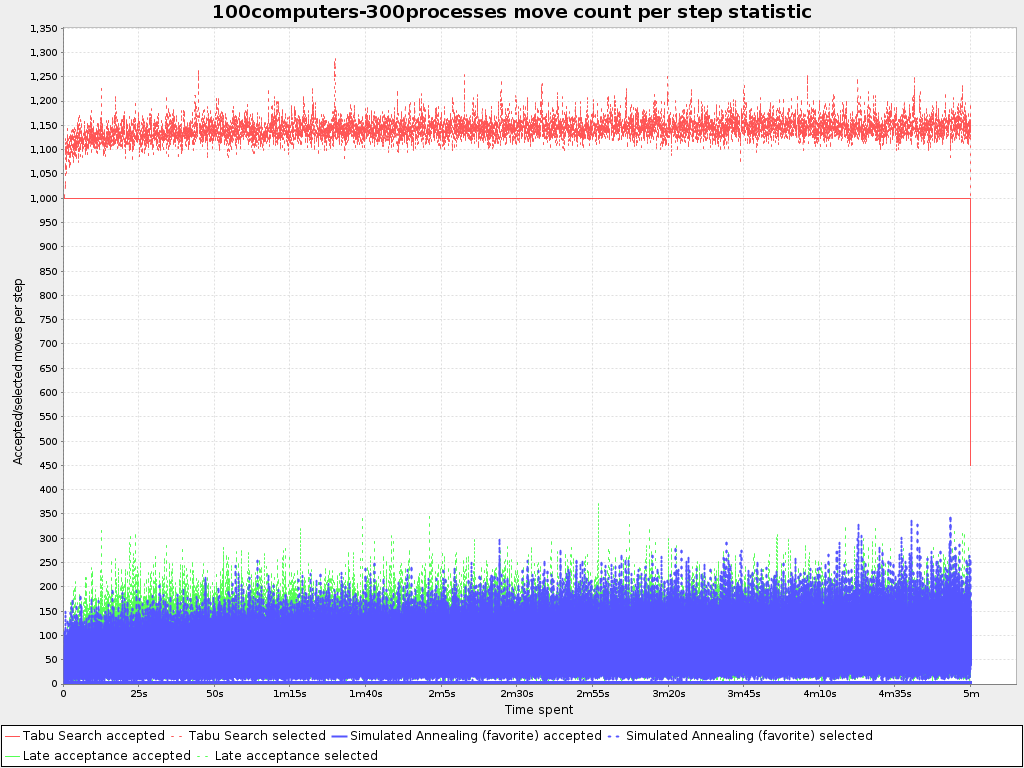Click the dotted Late acceptance selected legend marker

click(x=202, y=755)
